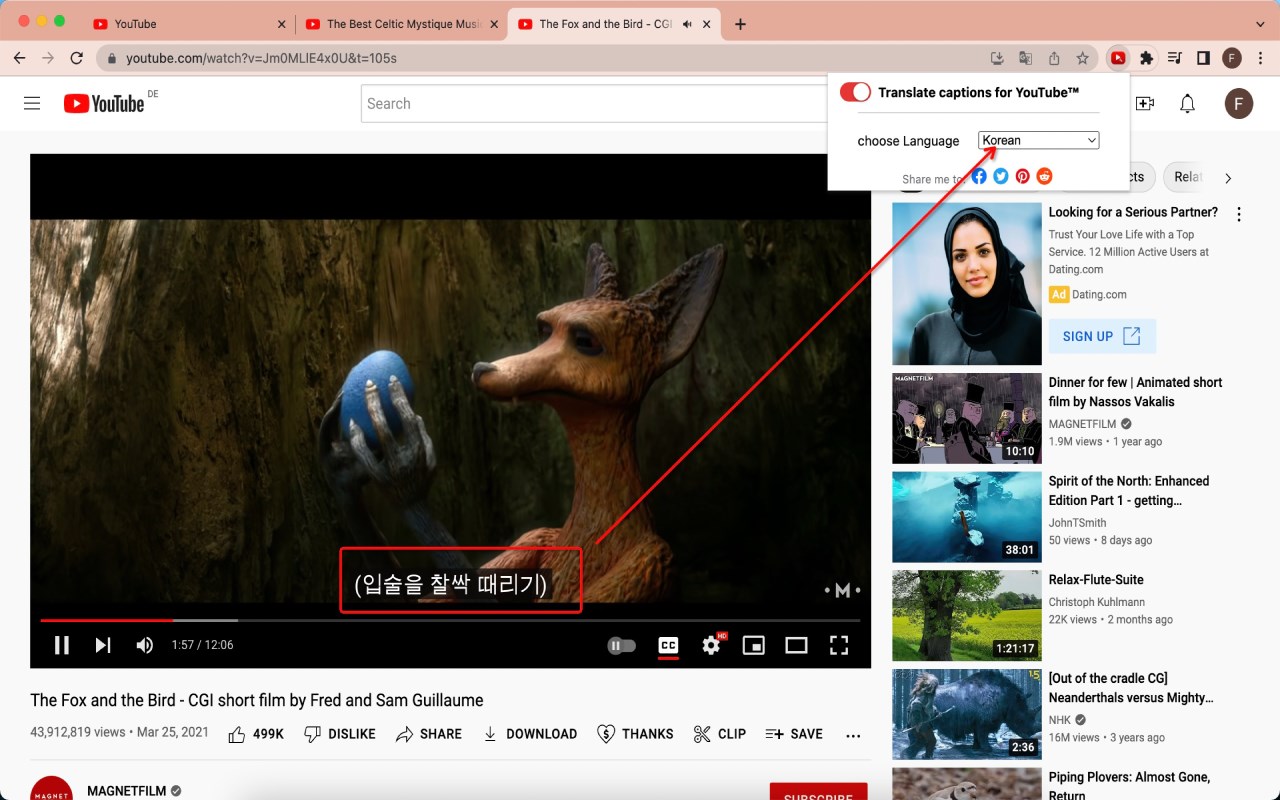Toggle the autoplay switch in player
Screen dimensions: 1280x800
coord(621,646)
